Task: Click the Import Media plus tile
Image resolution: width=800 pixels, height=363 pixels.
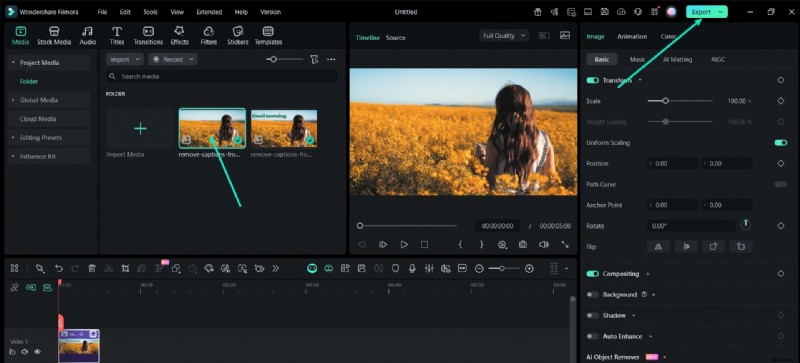Action: coord(140,128)
